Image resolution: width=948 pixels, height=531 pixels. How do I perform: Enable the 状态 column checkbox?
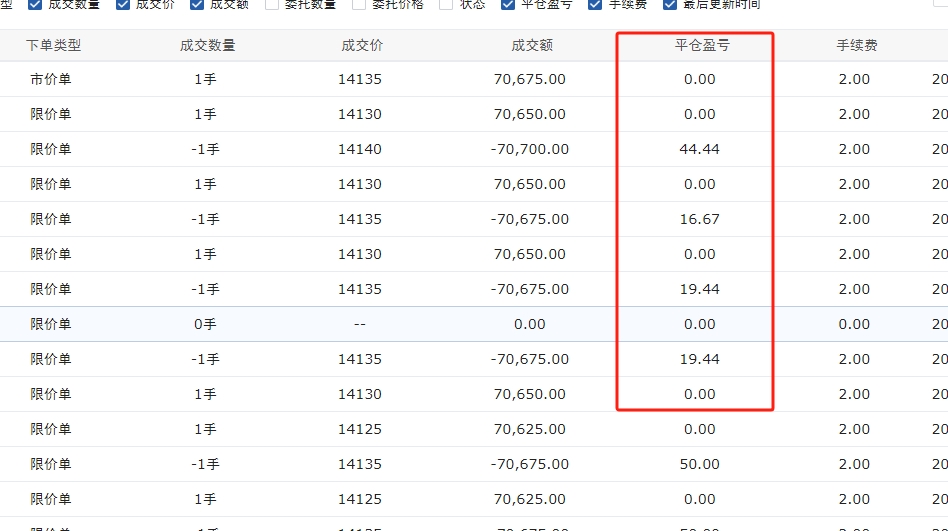(446, 4)
